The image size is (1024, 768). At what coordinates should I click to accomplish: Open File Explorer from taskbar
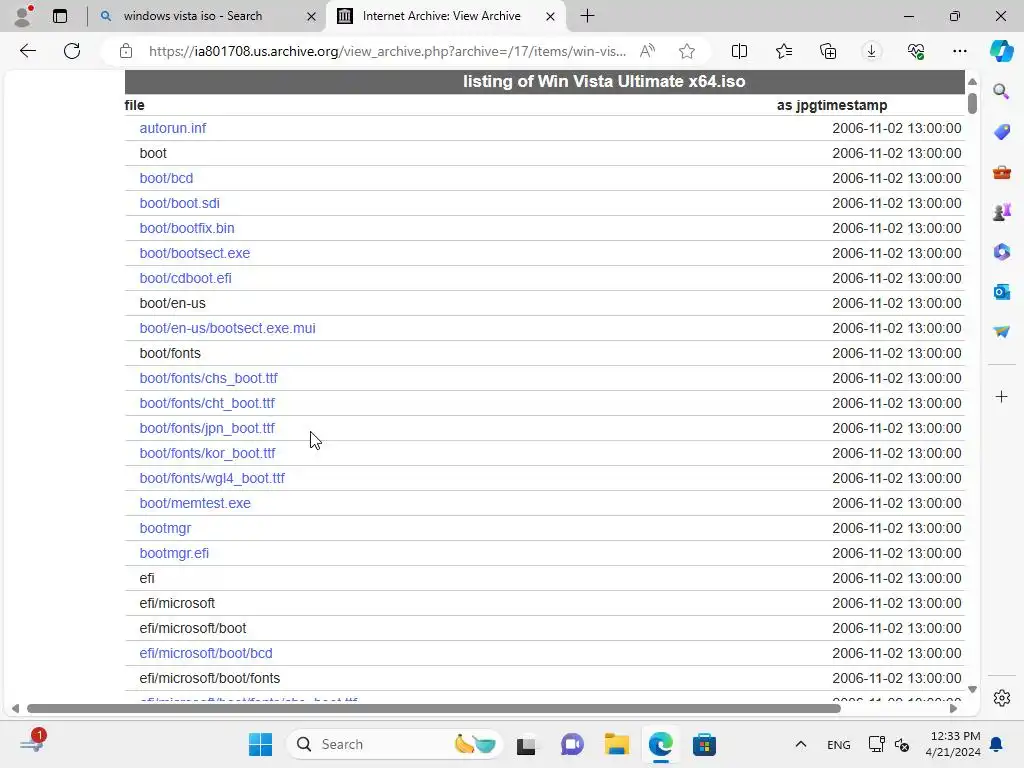[616, 744]
